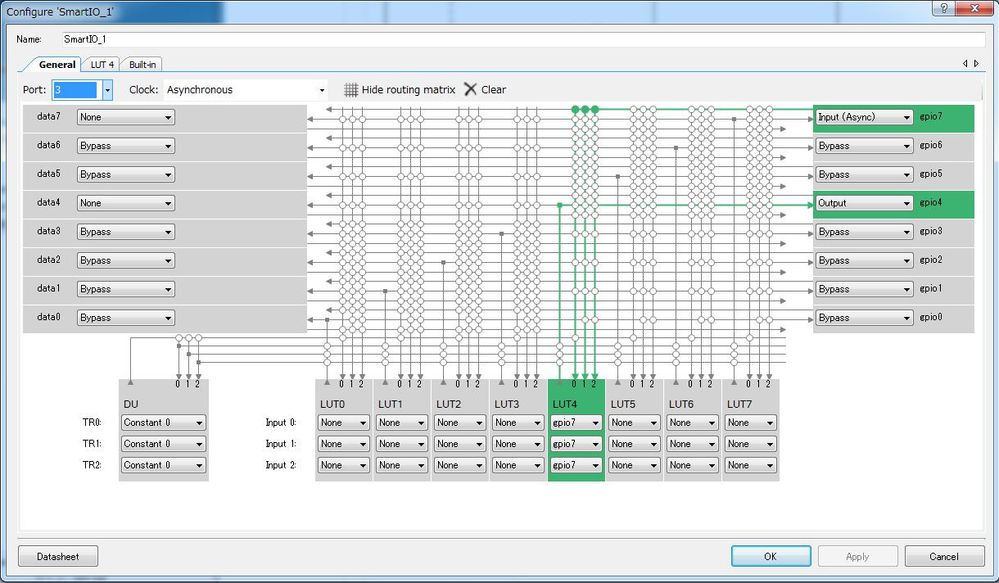Apply the SmartIO configuration changes
This screenshot has height=583, width=999.
pos(857,556)
